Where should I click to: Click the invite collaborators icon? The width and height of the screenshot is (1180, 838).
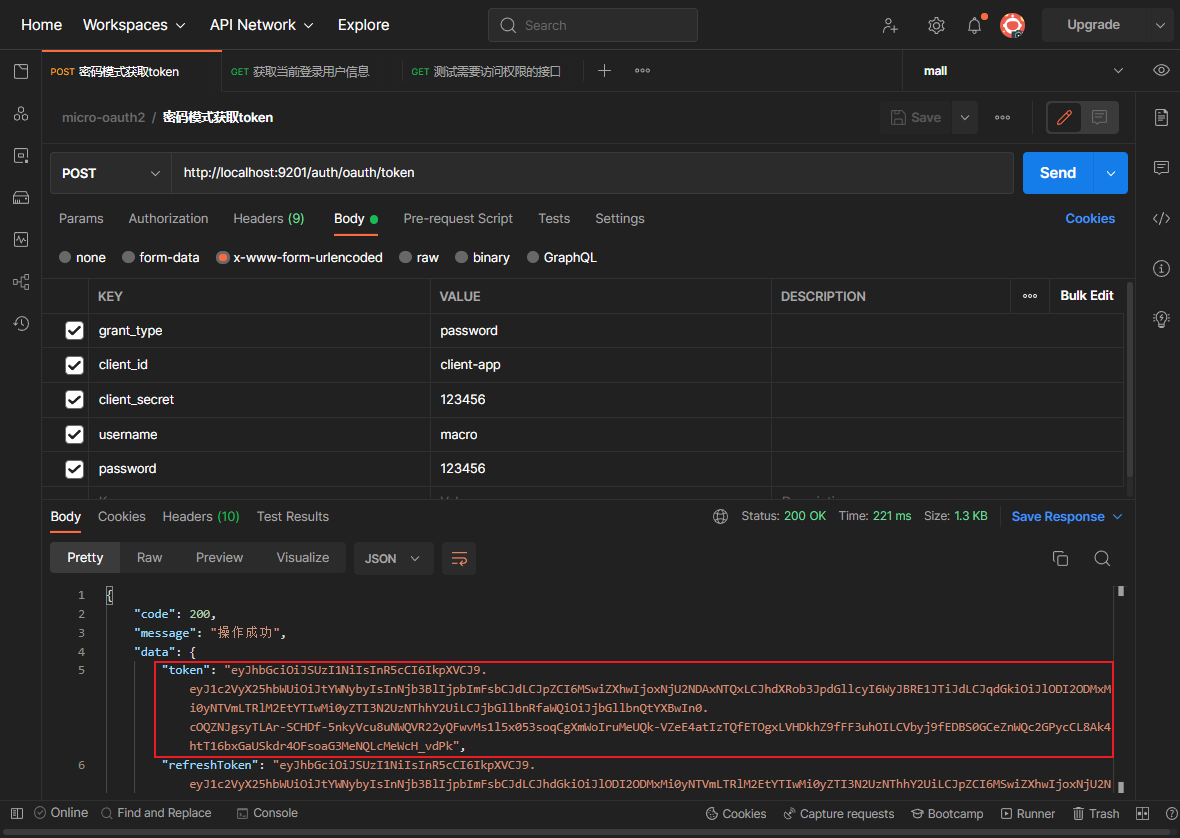click(890, 26)
